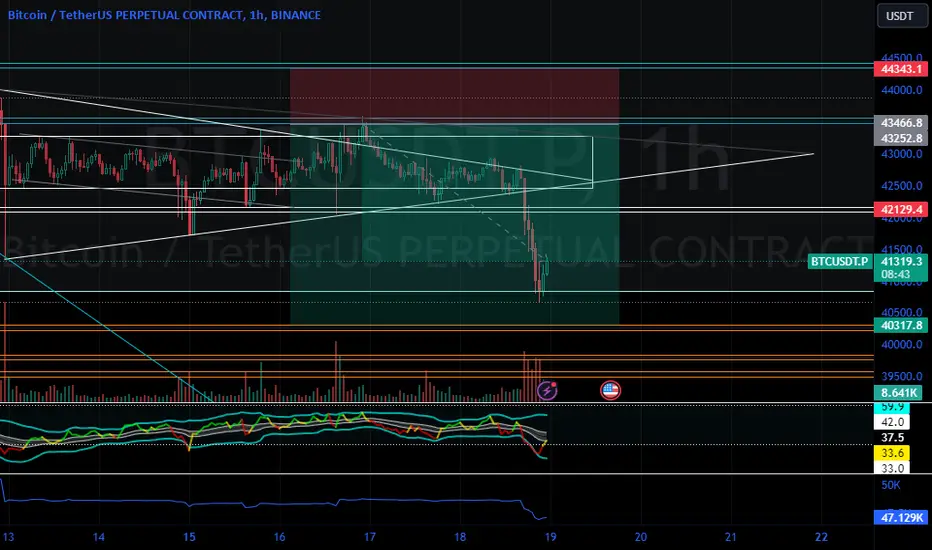This screenshot has width=932, height=550.
Task: Select the red stop-loss zone of short position
Action: (x=455, y=97)
